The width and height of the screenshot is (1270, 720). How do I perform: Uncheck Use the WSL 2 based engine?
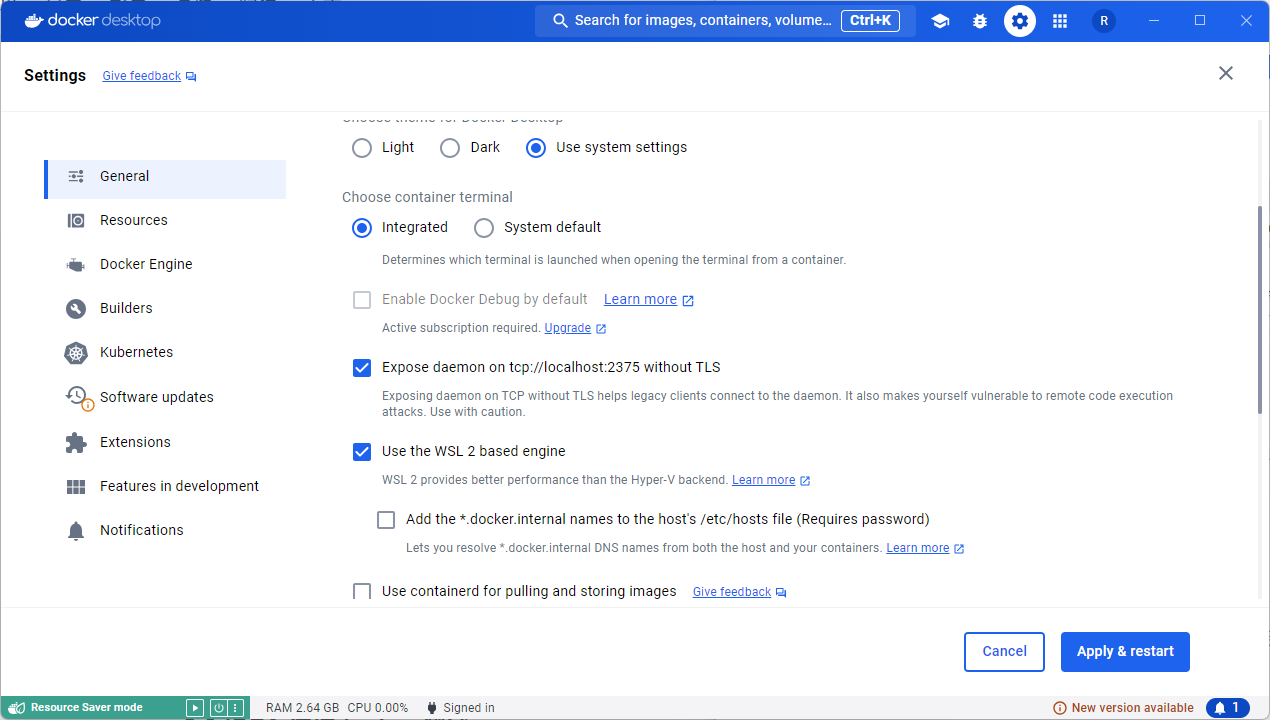coord(362,452)
